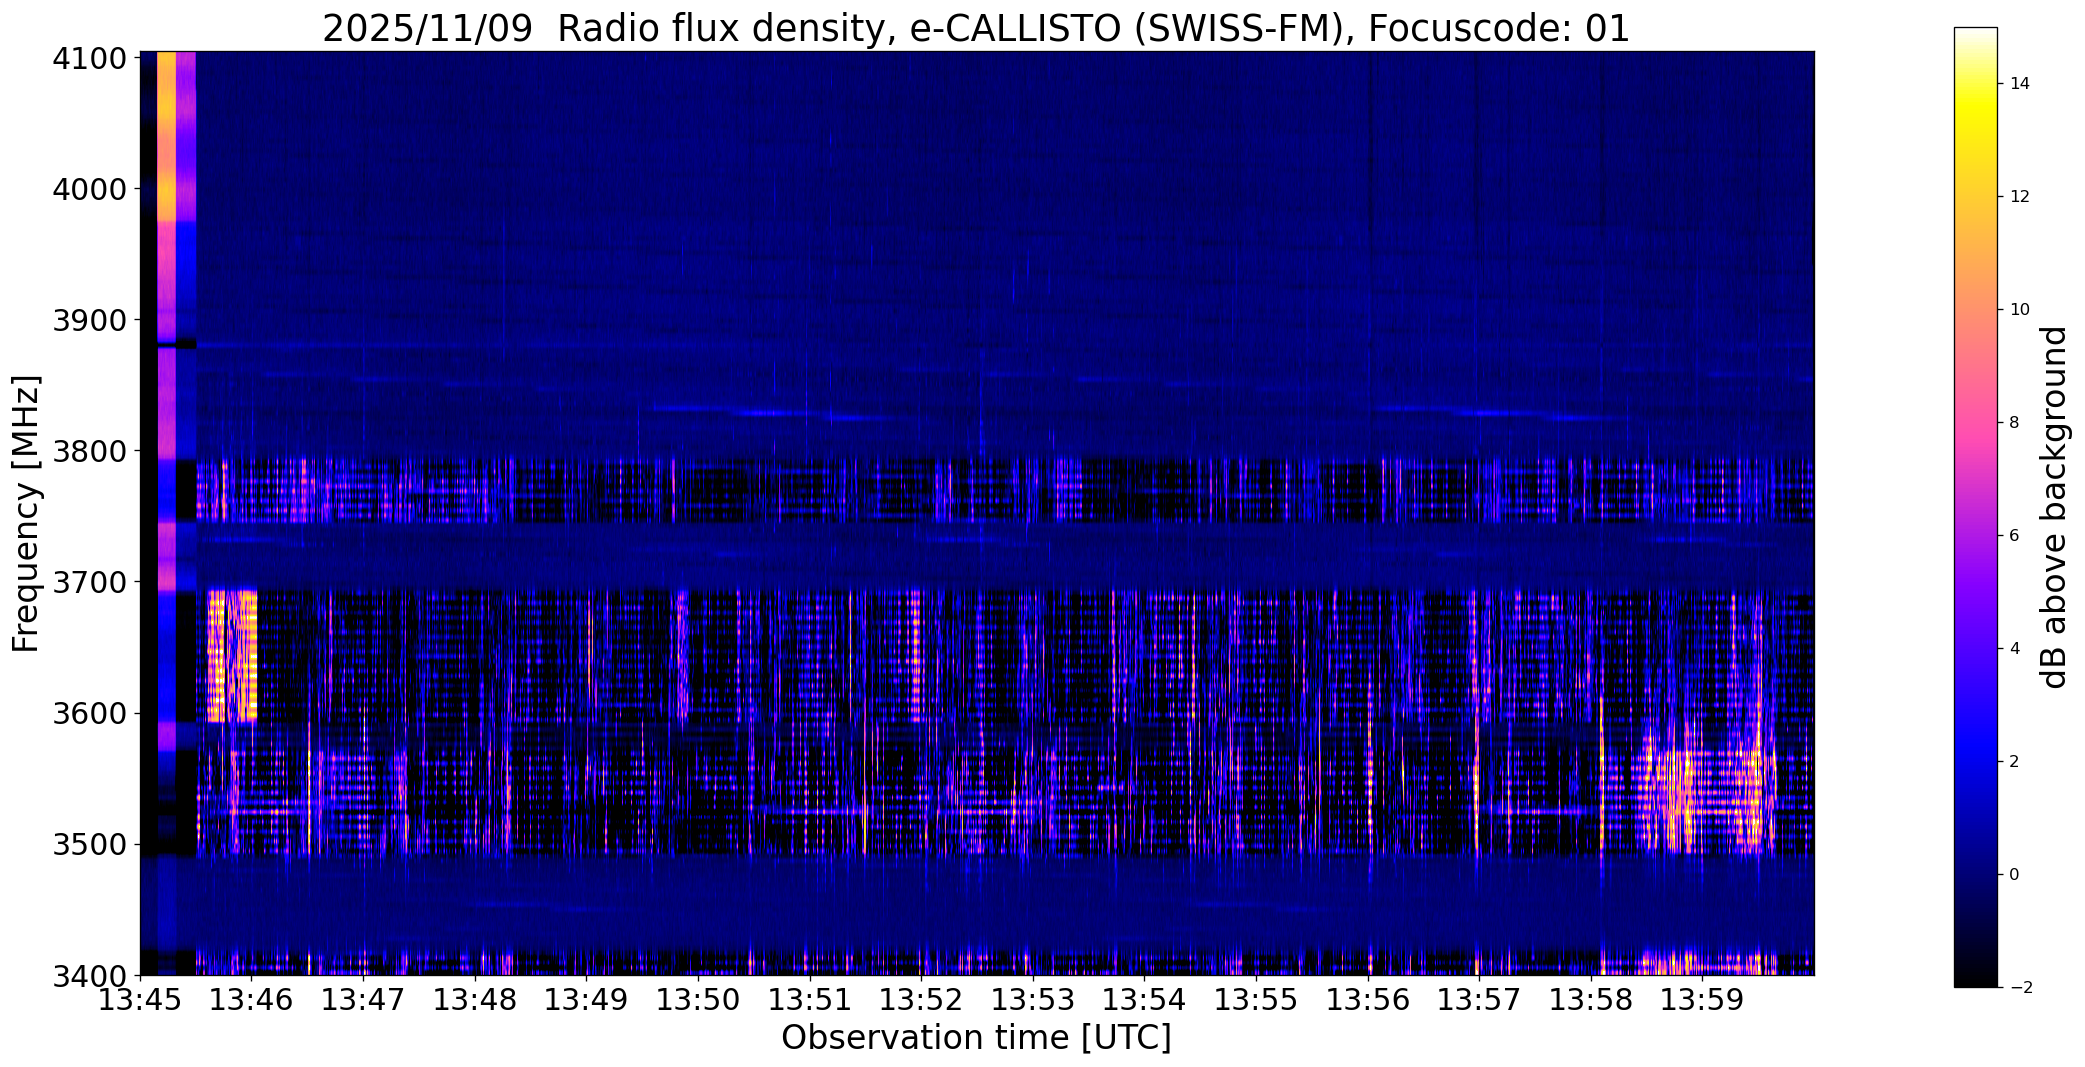Click the 13:56 time tick label
The width and height of the screenshot is (2085, 1067).
[x=1368, y=1000]
